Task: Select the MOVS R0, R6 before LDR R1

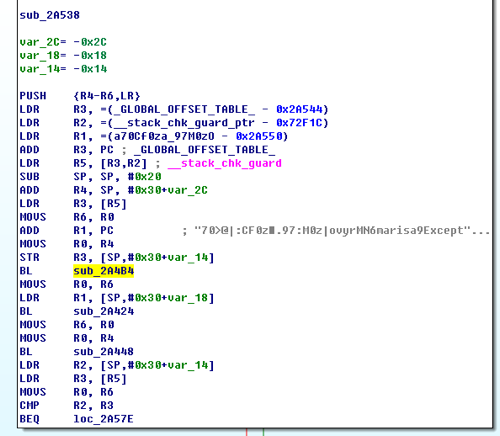Action: tap(67, 284)
